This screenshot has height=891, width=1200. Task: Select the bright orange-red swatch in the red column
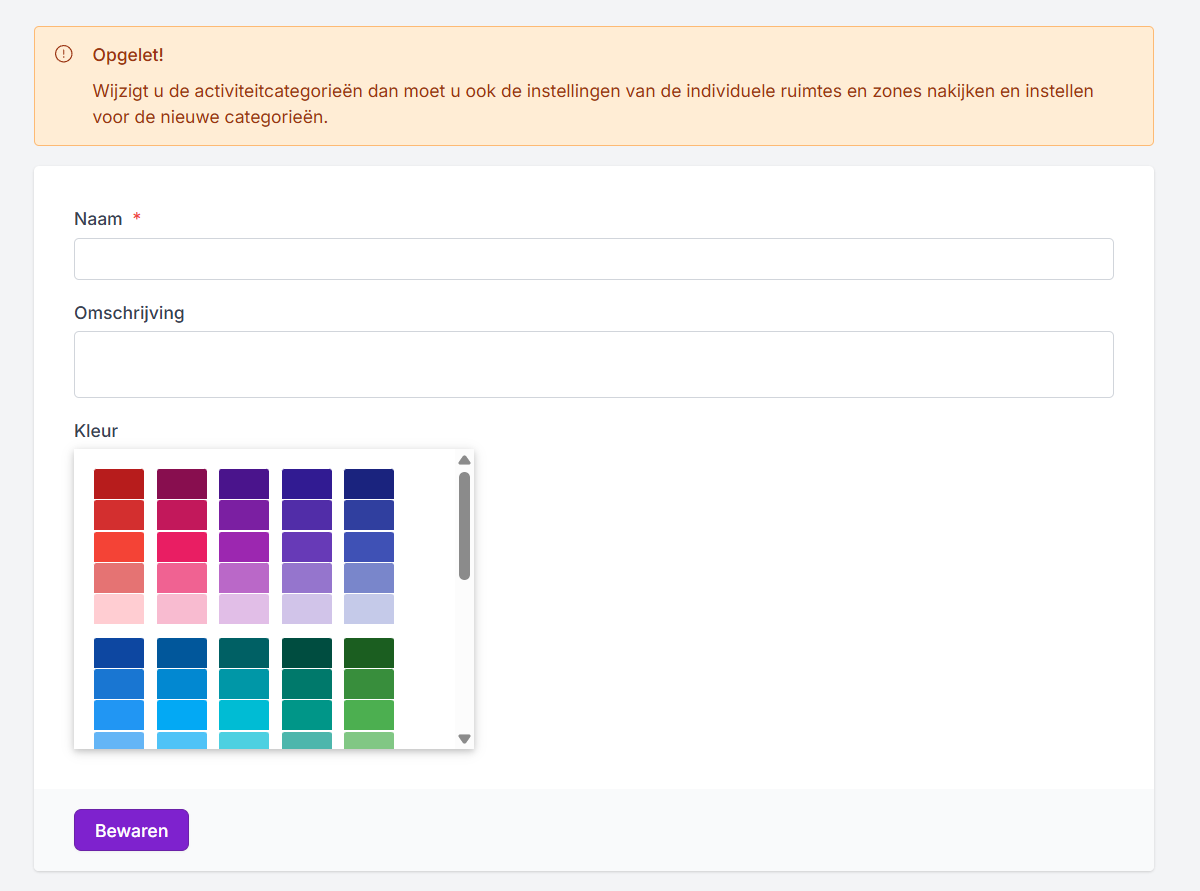click(x=119, y=547)
